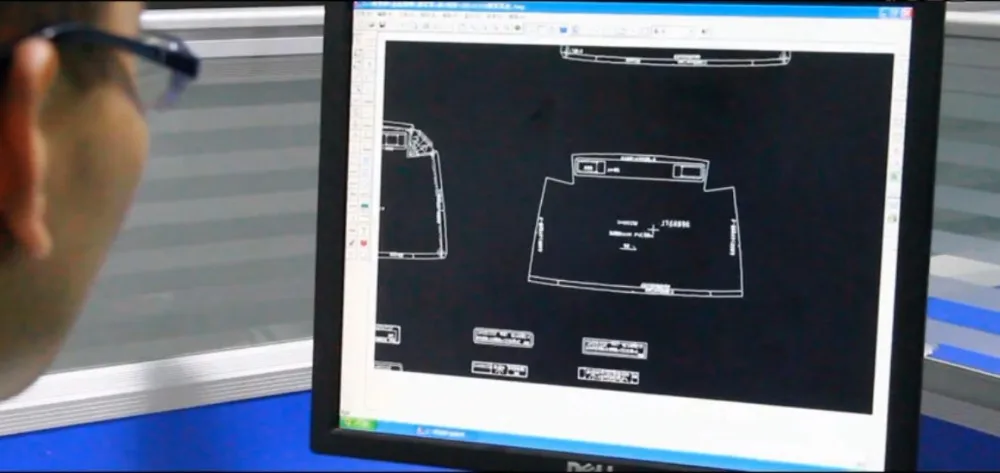Select the teal icon in the left toolbar

(364, 206)
